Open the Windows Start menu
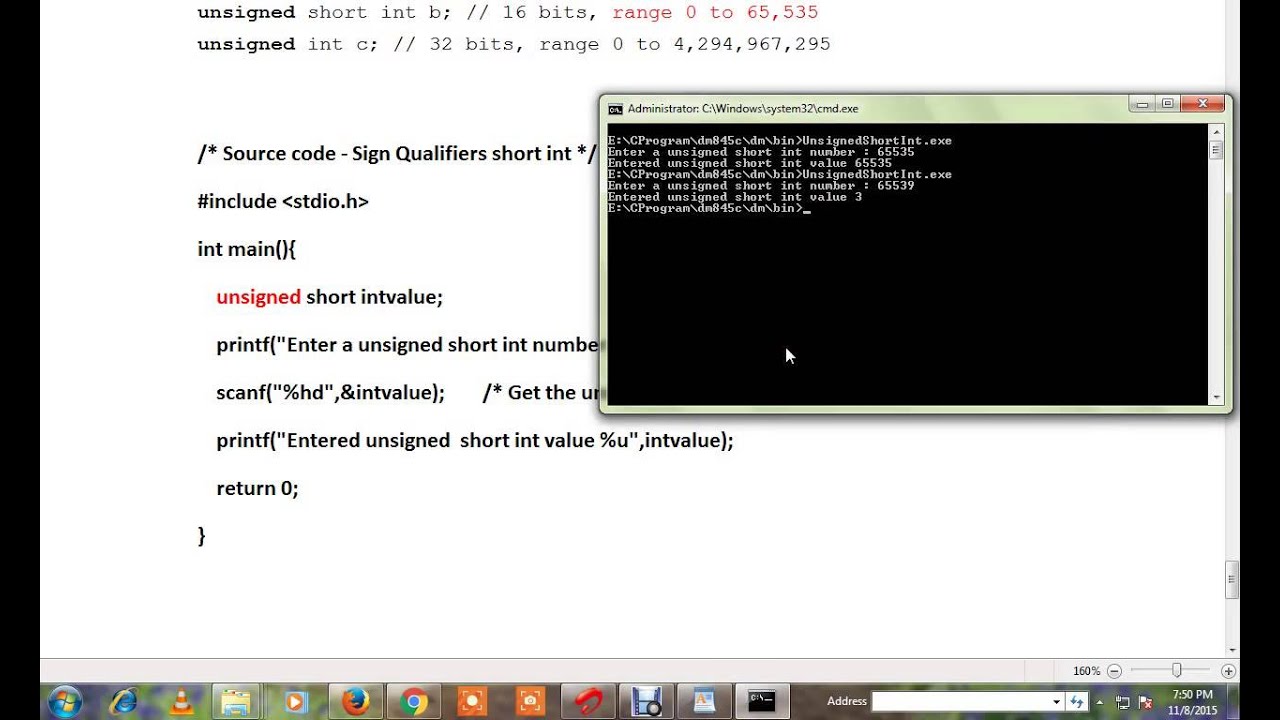This screenshot has width=1280, height=720. (x=64, y=701)
